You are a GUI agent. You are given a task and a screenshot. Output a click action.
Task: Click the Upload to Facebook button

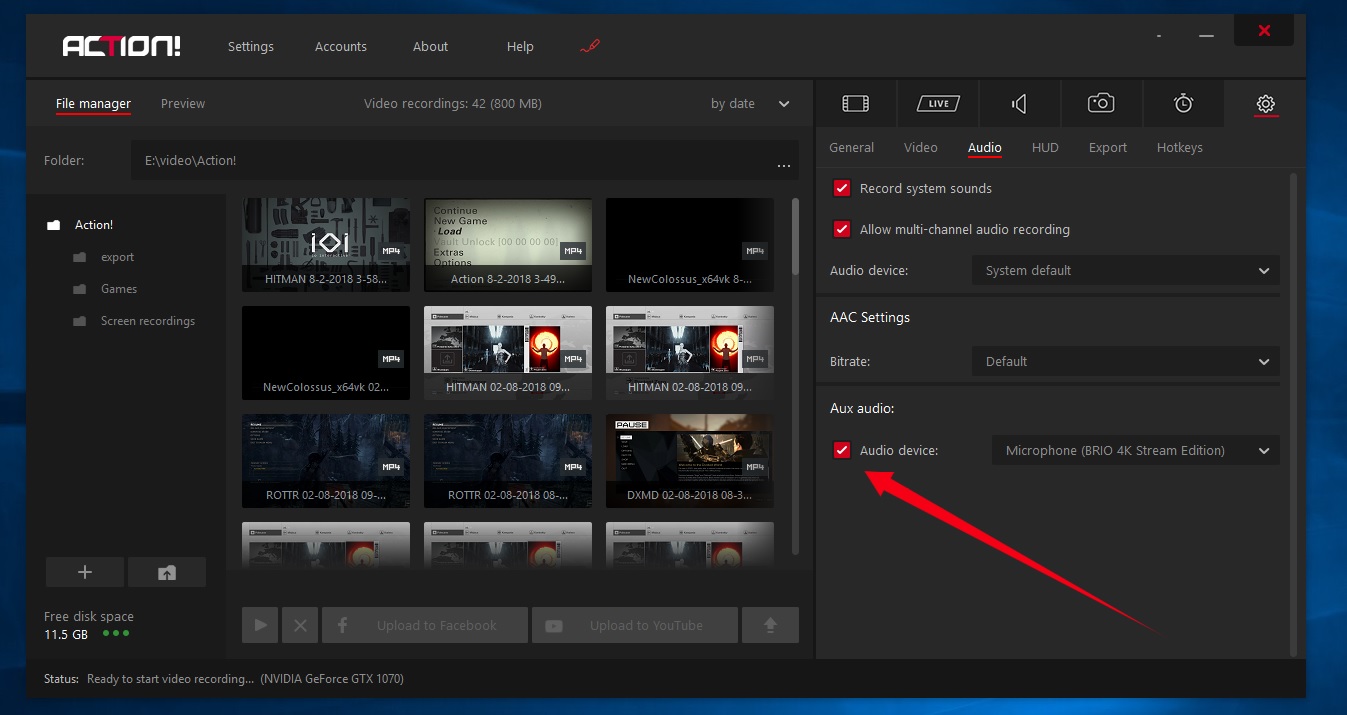coord(425,625)
